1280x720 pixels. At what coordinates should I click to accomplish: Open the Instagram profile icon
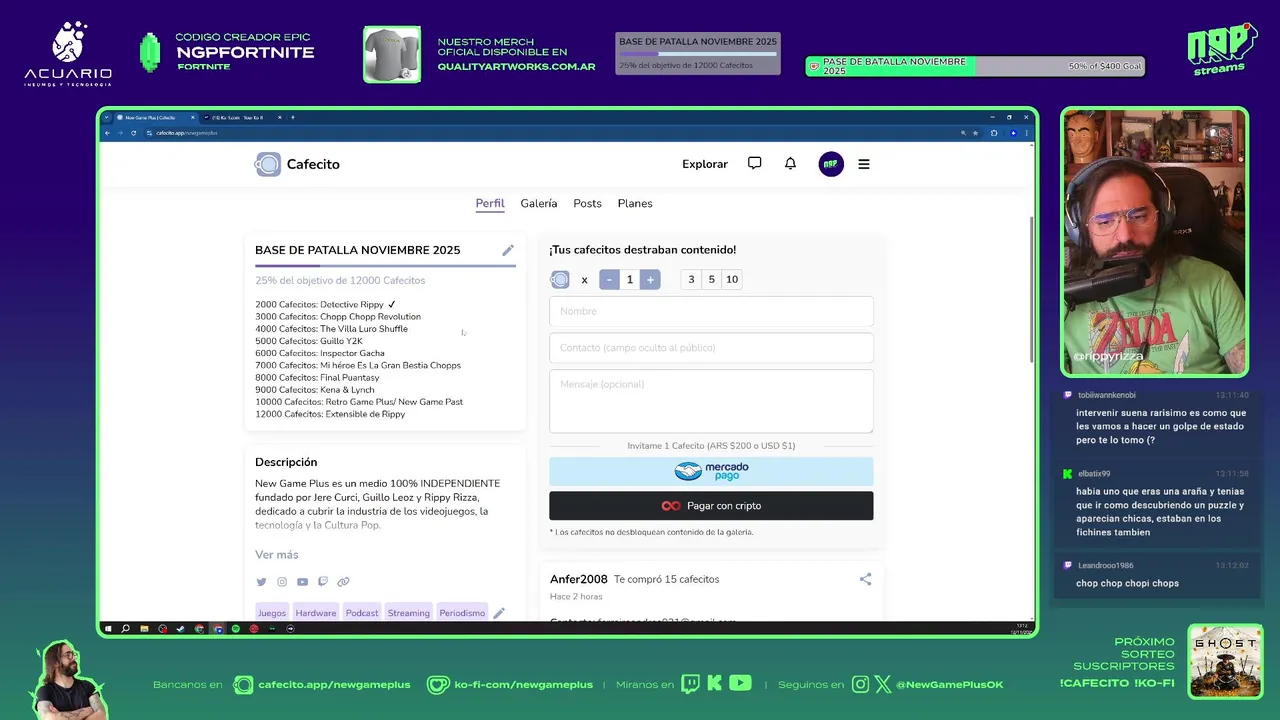pyautogui.click(x=282, y=582)
